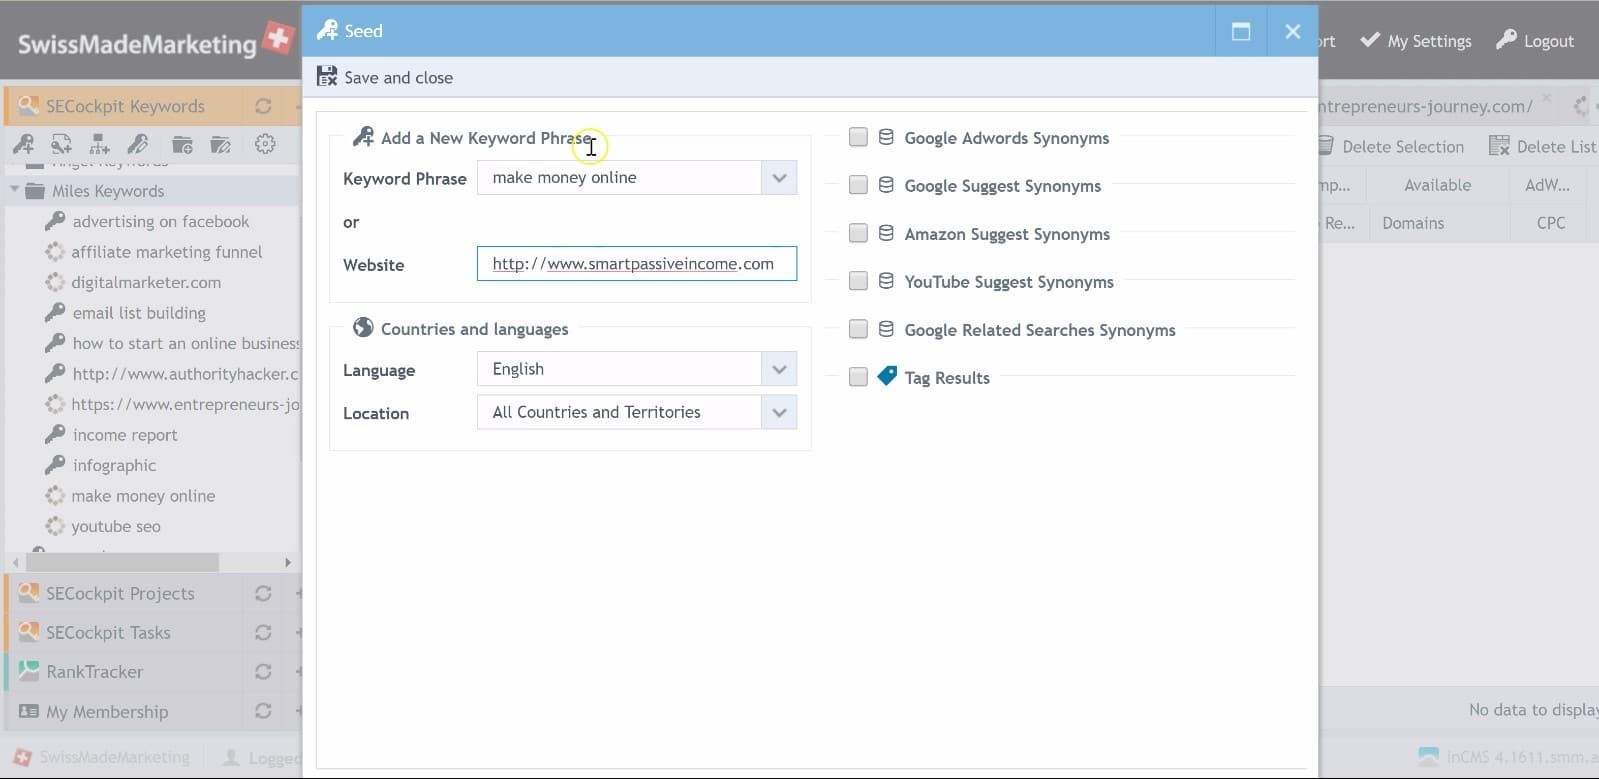1599x779 pixels.
Task: Click the database icon beside Amazon Suggest Synonyms
Action: pos(886,233)
